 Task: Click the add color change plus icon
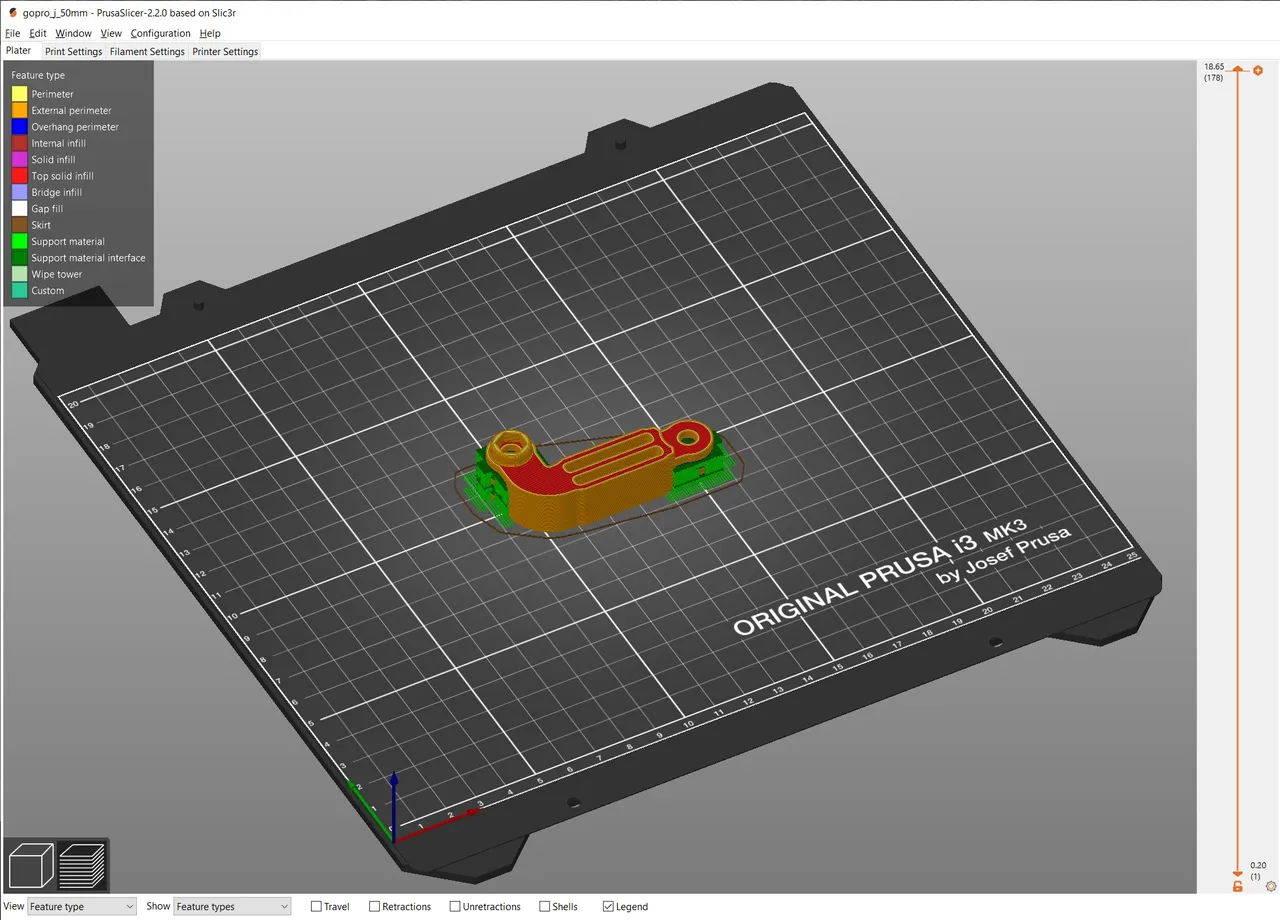(1258, 70)
